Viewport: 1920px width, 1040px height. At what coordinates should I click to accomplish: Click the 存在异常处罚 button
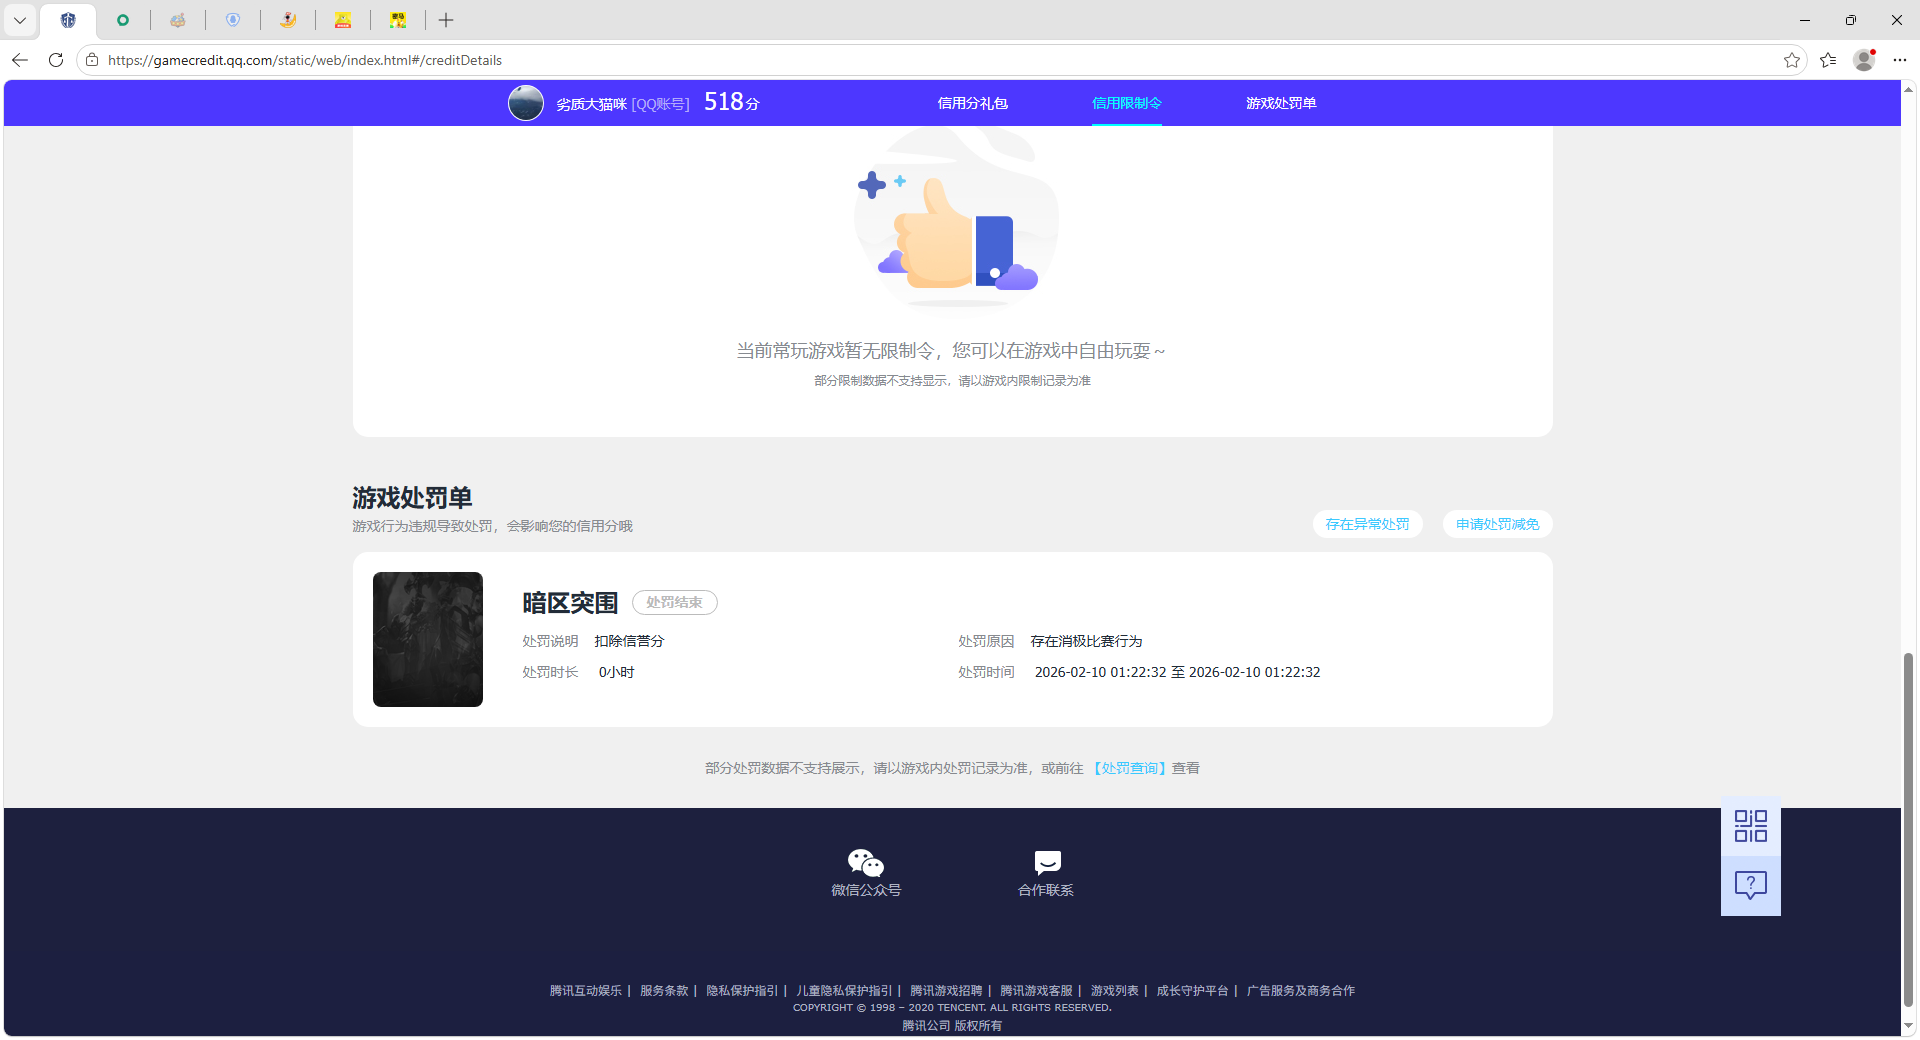pyautogui.click(x=1367, y=524)
